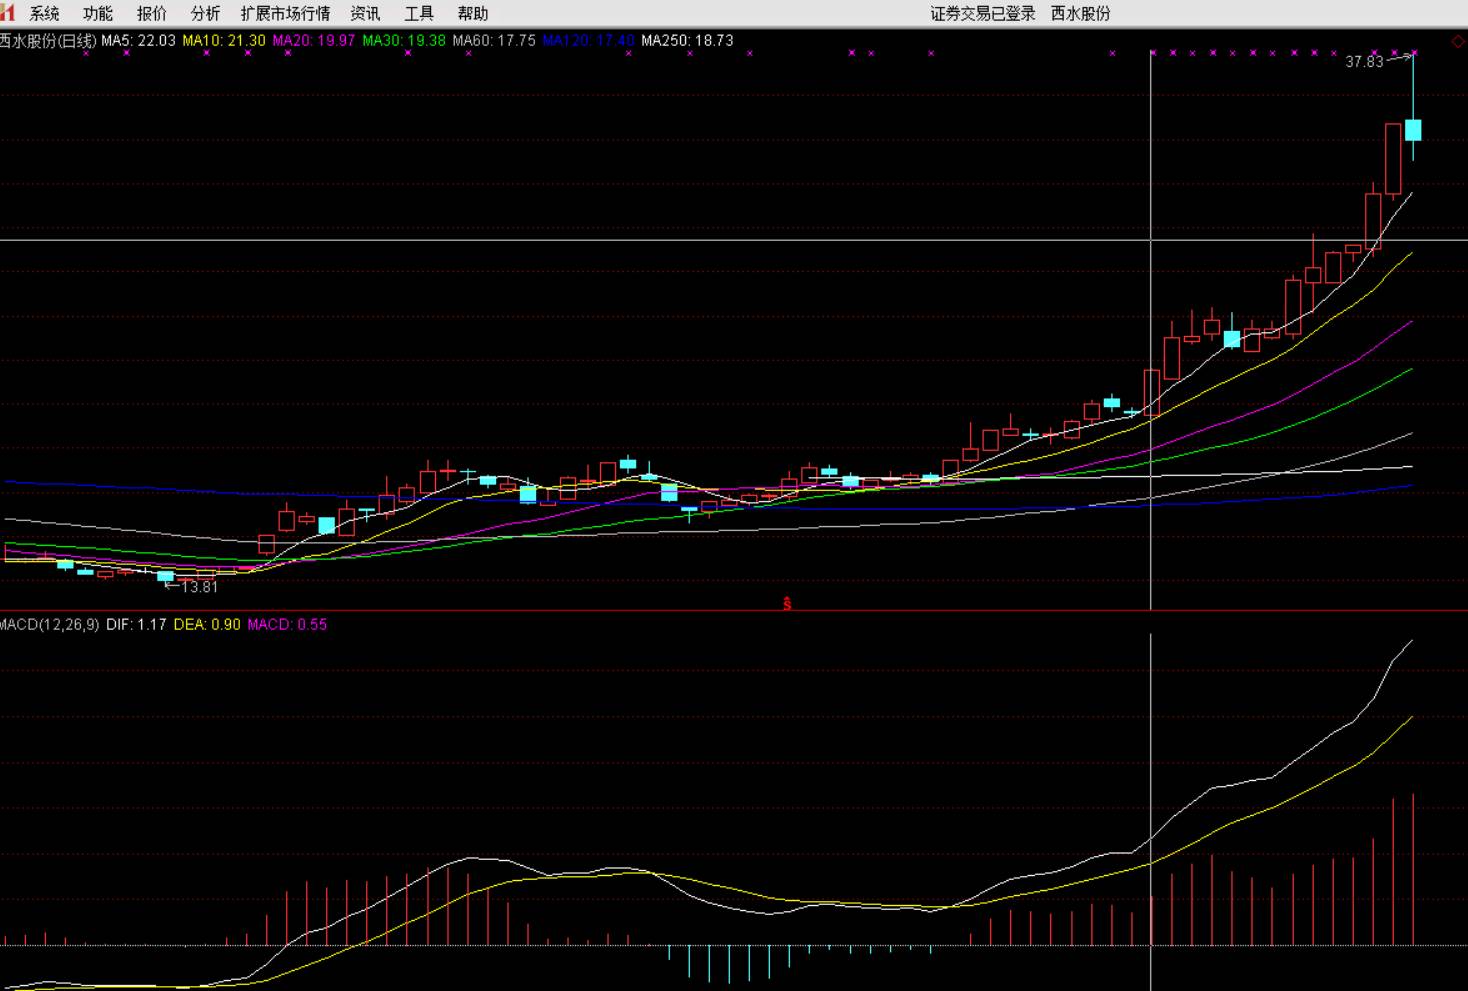Click the 13.81 low price label
This screenshot has height=991, width=1468.
[x=200, y=587]
